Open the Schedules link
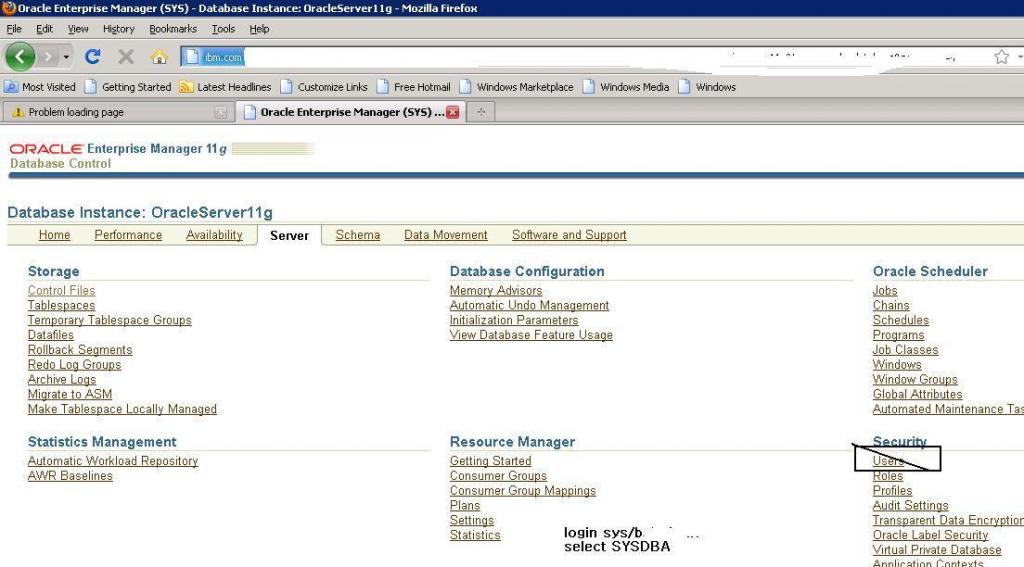Viewport: 1024px width, 567px height. (901, 320)
